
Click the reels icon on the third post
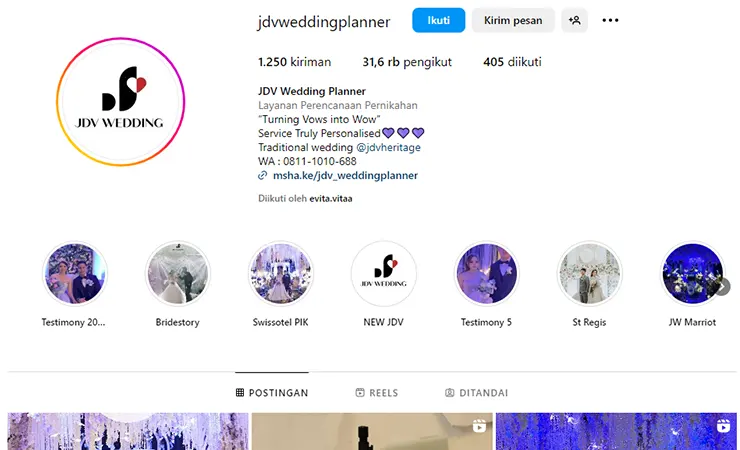[x=723, y=426]
